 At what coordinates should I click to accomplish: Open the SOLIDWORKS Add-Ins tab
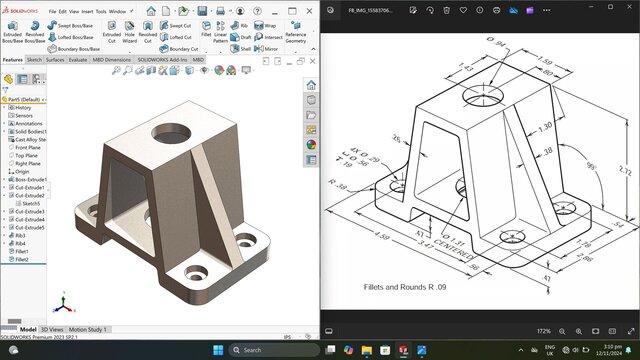click(x=162, y=60)
